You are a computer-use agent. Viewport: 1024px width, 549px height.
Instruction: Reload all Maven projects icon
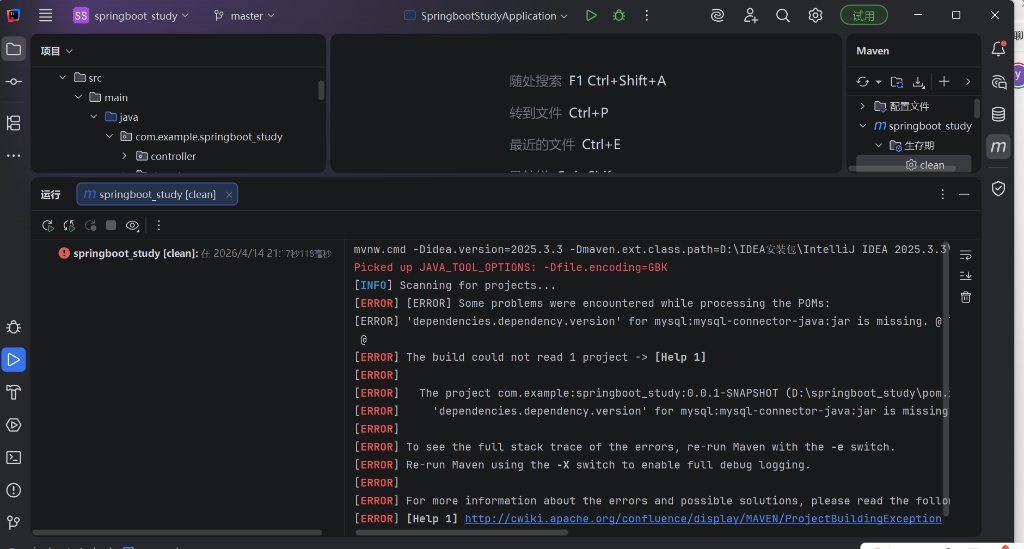point(863,82)
